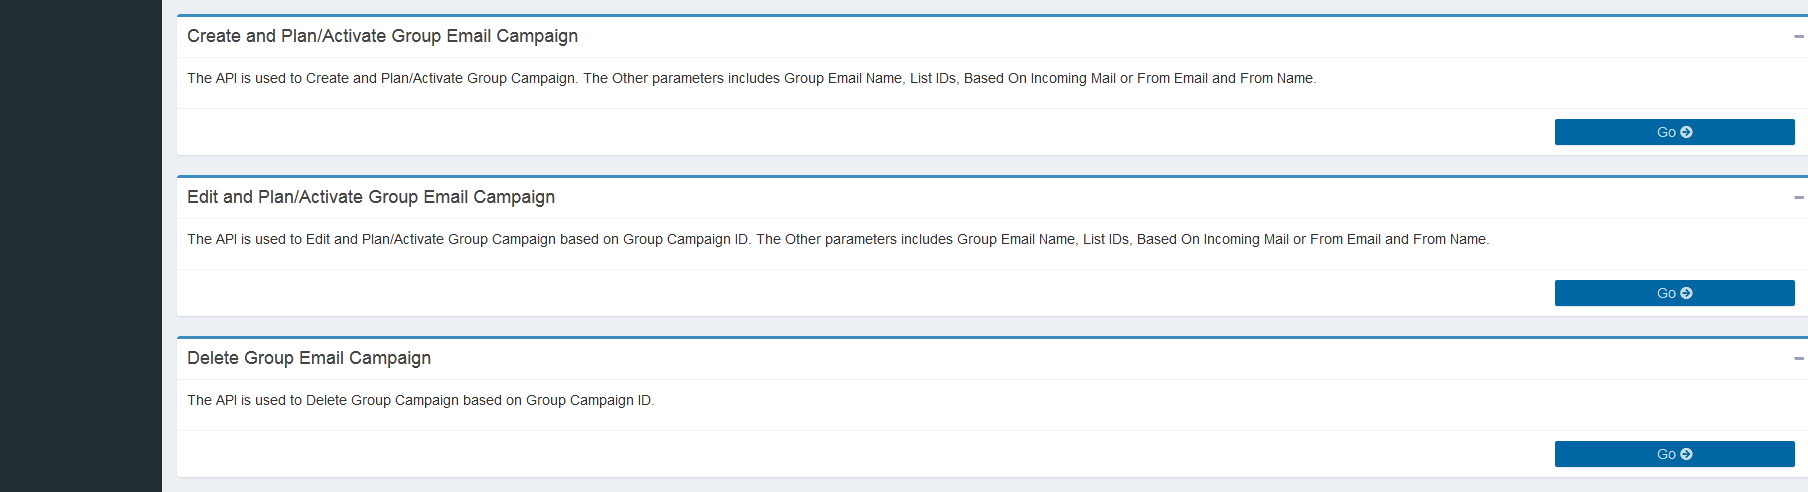Click the word "Go" in Delete campaign button

pyautogui.click(x=1666, y=454)
